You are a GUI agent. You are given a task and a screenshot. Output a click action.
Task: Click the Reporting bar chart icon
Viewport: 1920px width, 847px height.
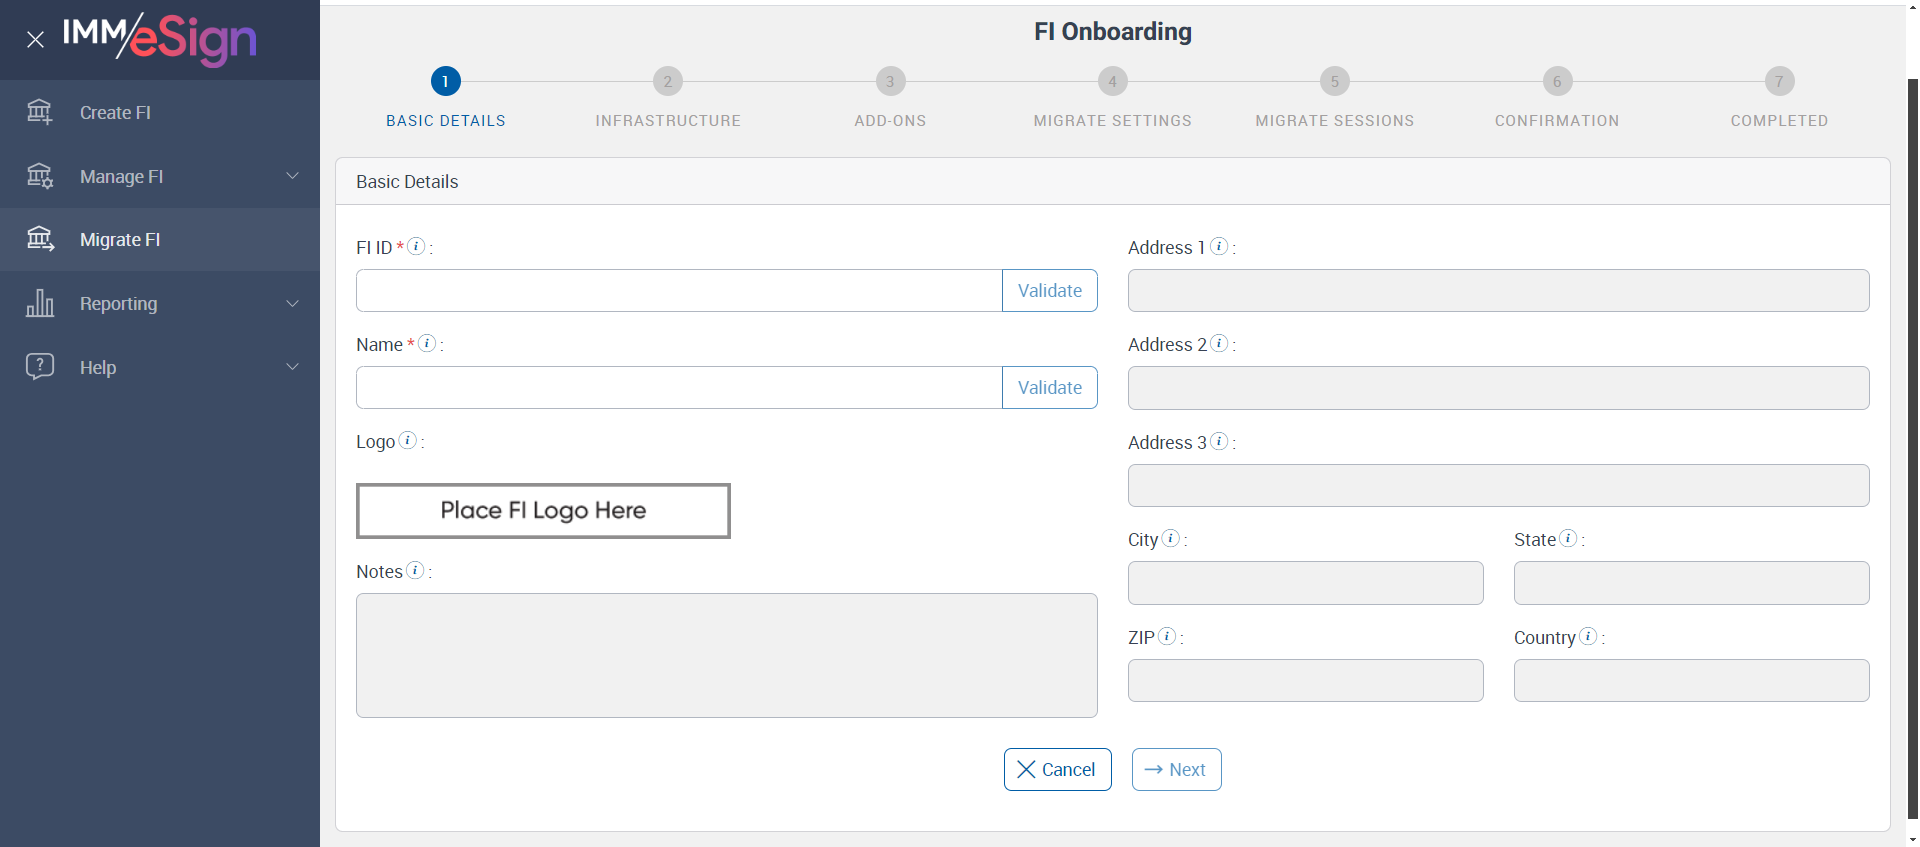click(x=40, y=303)
